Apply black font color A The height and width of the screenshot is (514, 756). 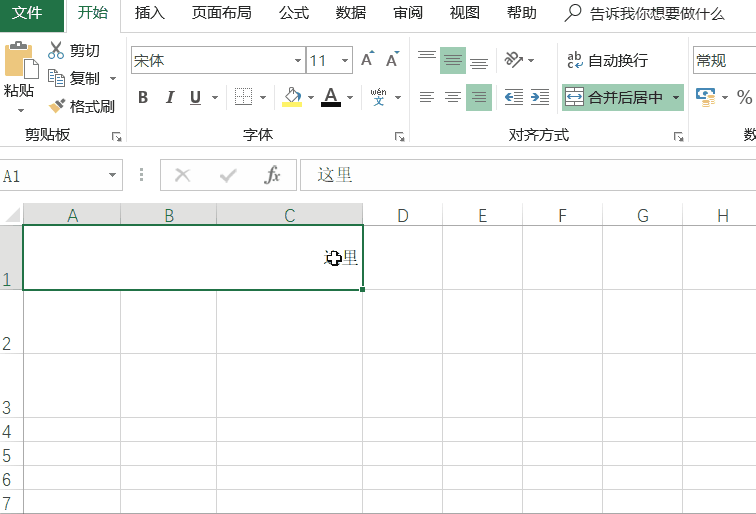tap(331, 97)
